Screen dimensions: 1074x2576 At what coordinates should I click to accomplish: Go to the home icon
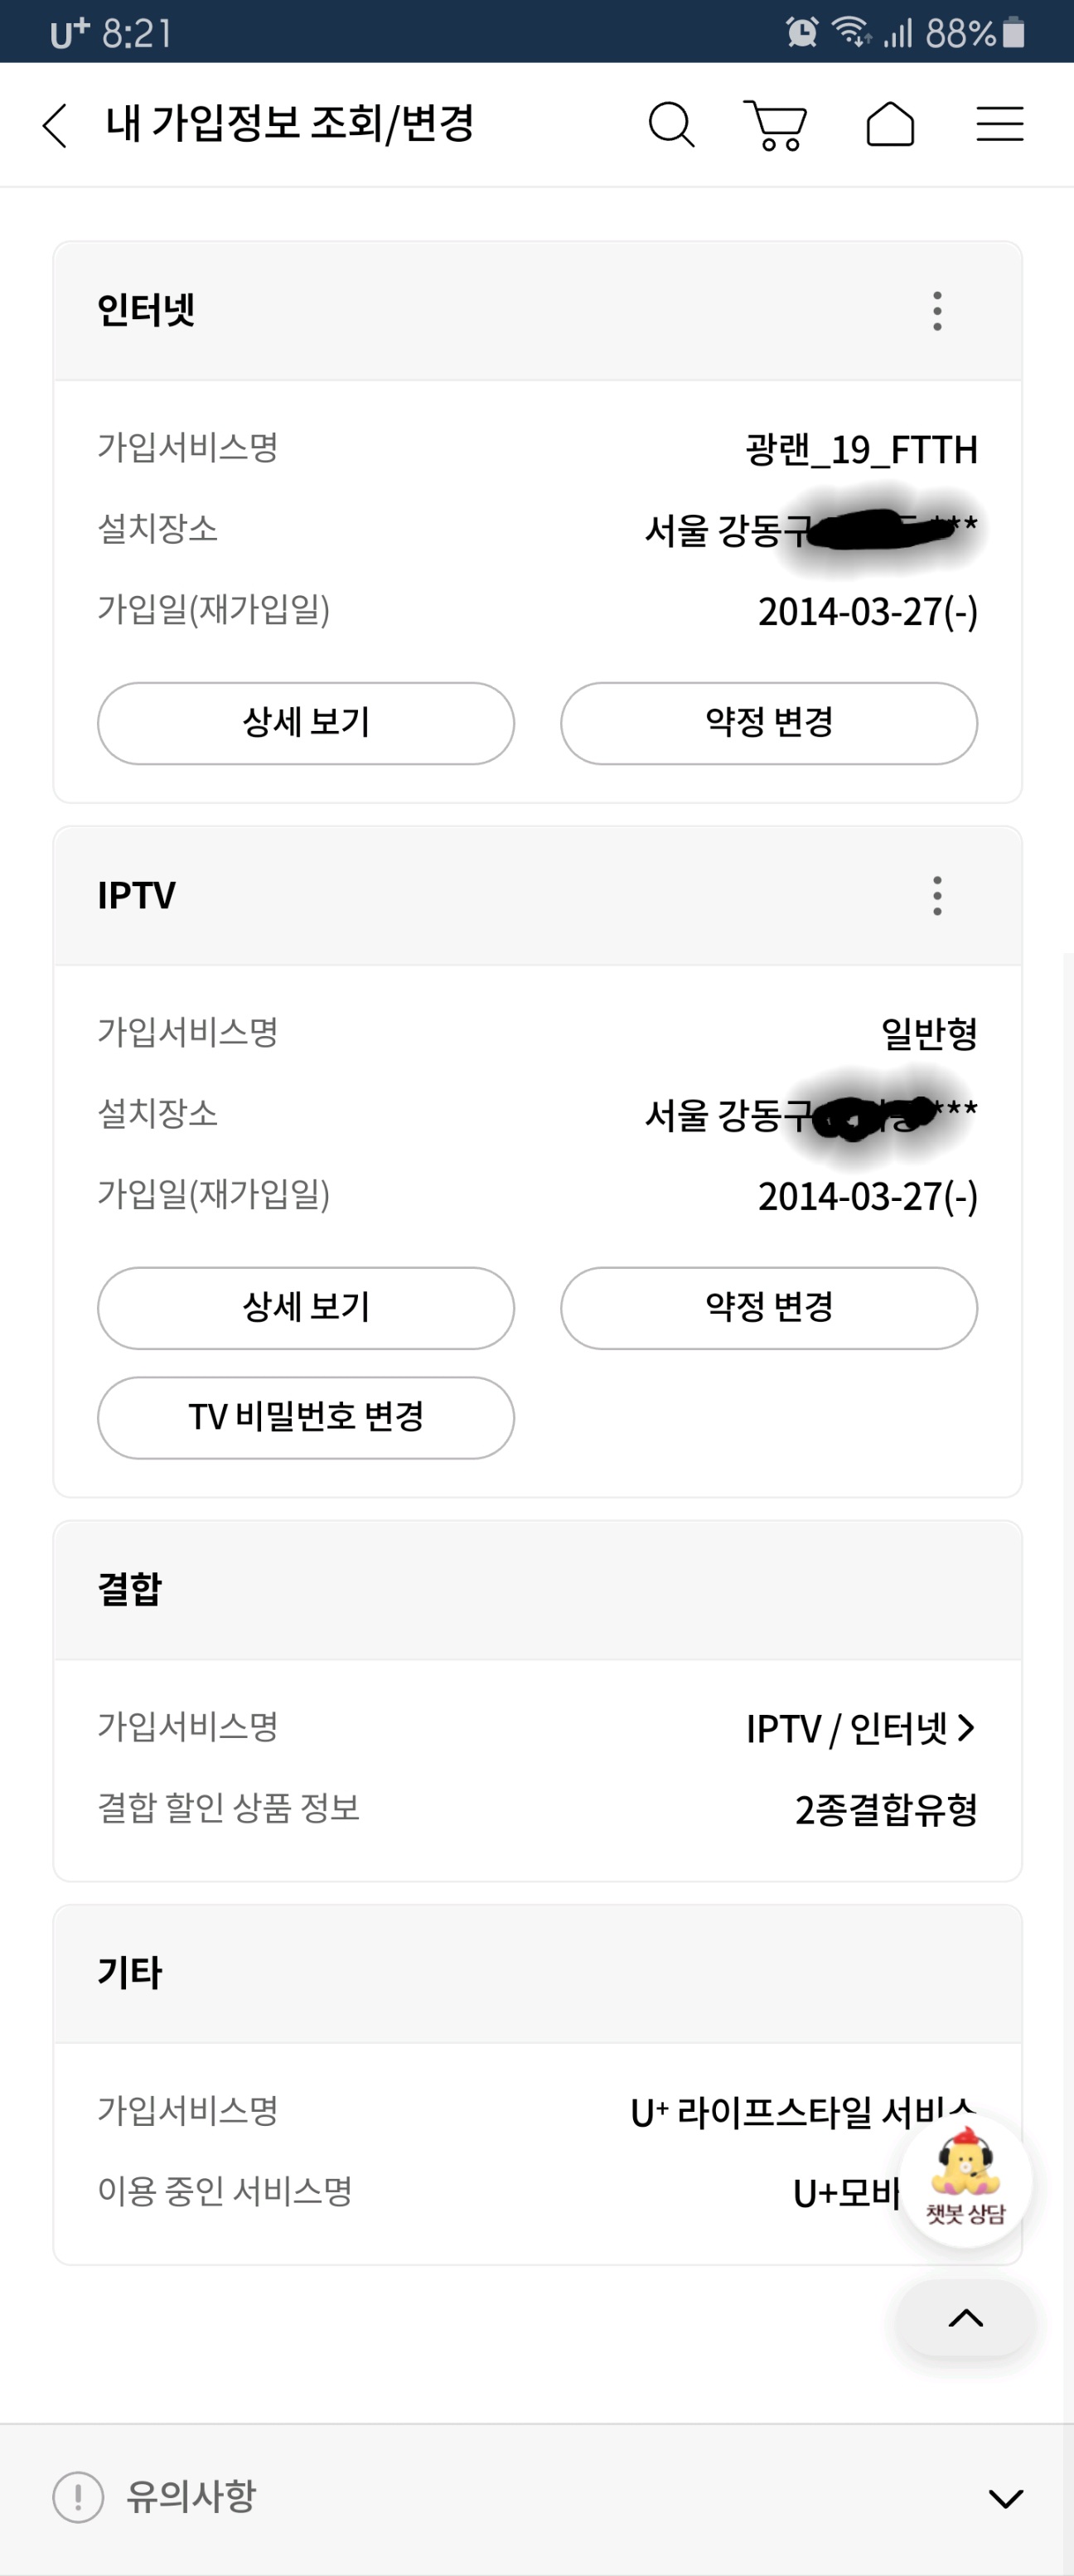coord(889,126)
